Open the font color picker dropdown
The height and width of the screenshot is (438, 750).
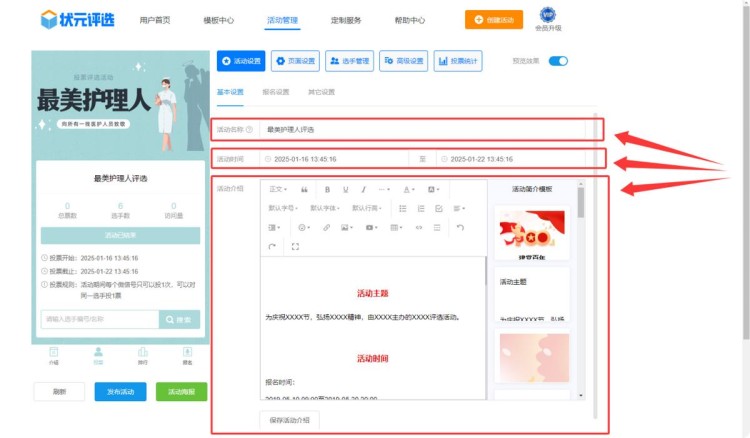click(409, 189)
